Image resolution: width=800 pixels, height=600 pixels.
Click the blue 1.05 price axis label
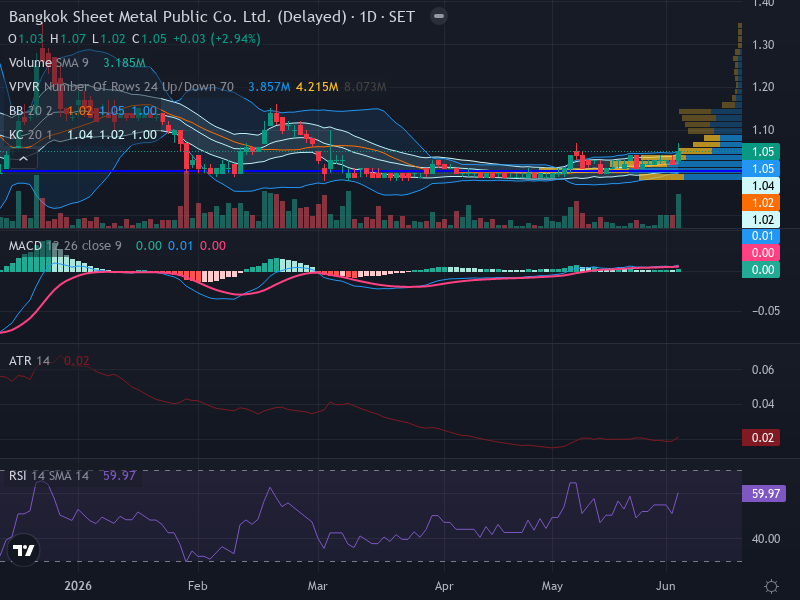coord(761,168)
